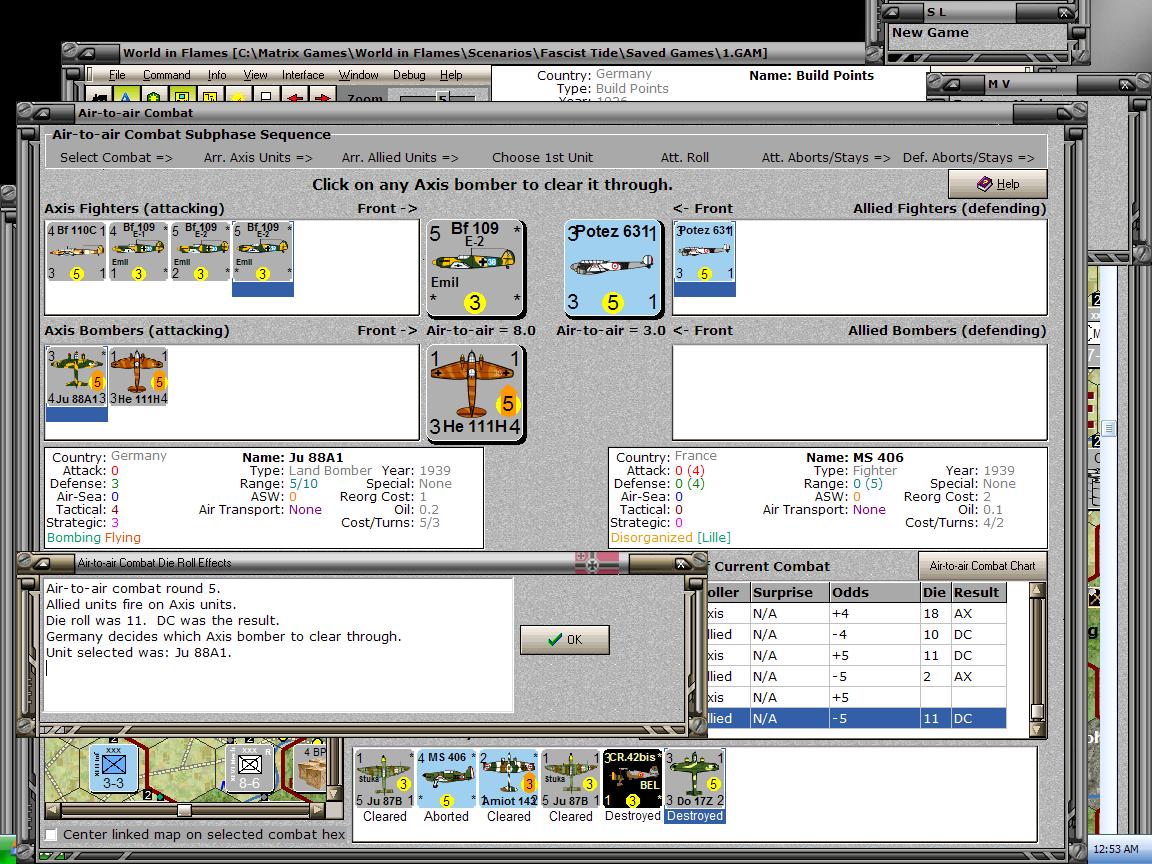Click in the die roll effects text box
Viewport: 1152px width, 864px height.
278,644
